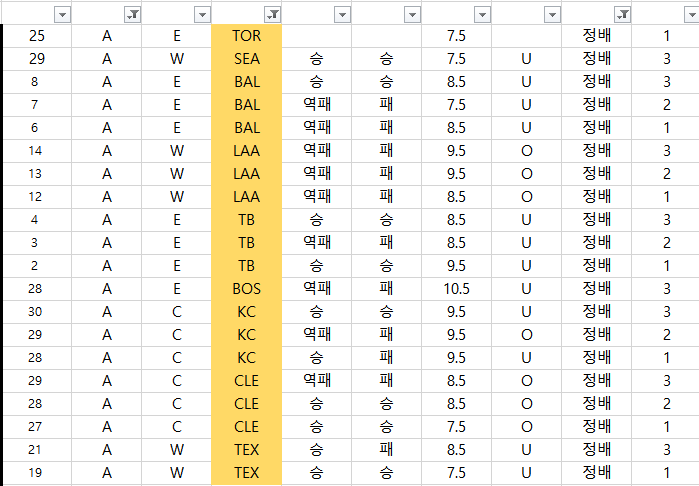Screen dimensions: 699x486
Task: Click the first-column cell with value 30
Action: coord(37,311)
